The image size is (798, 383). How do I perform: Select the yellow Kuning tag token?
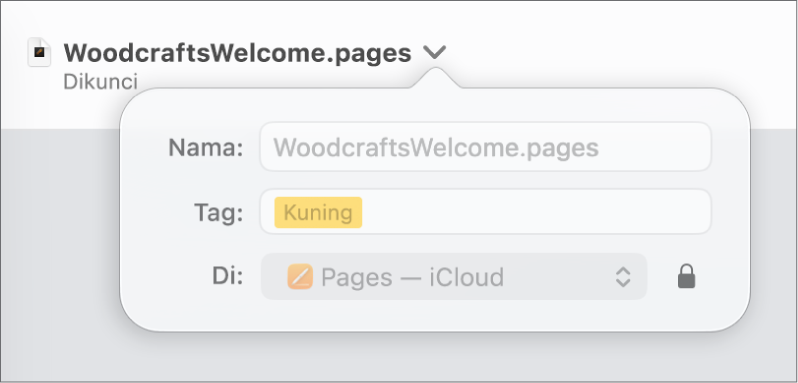click(x=318, y=213)
